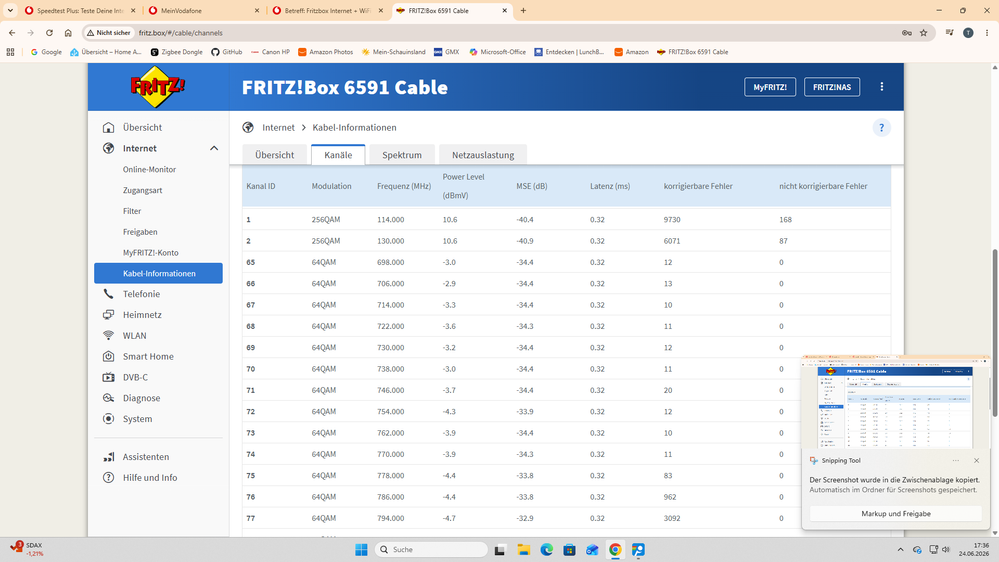This screenshot has height=562, width=999.
Task: Click the Kanal ID 77 cell
Action: [250, 519]
